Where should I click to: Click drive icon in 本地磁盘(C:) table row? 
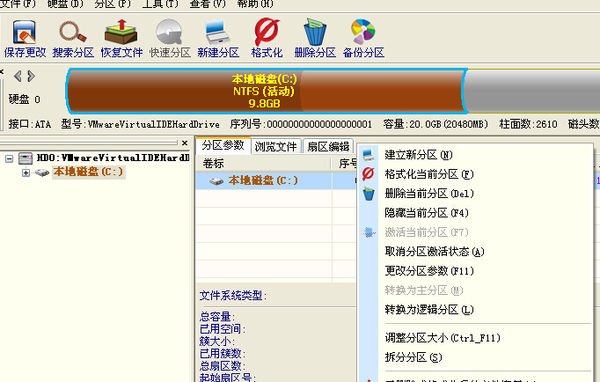(217, 181)
